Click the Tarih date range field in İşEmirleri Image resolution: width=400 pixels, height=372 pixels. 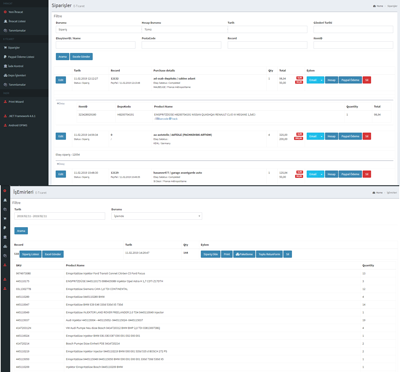(60, 216)
